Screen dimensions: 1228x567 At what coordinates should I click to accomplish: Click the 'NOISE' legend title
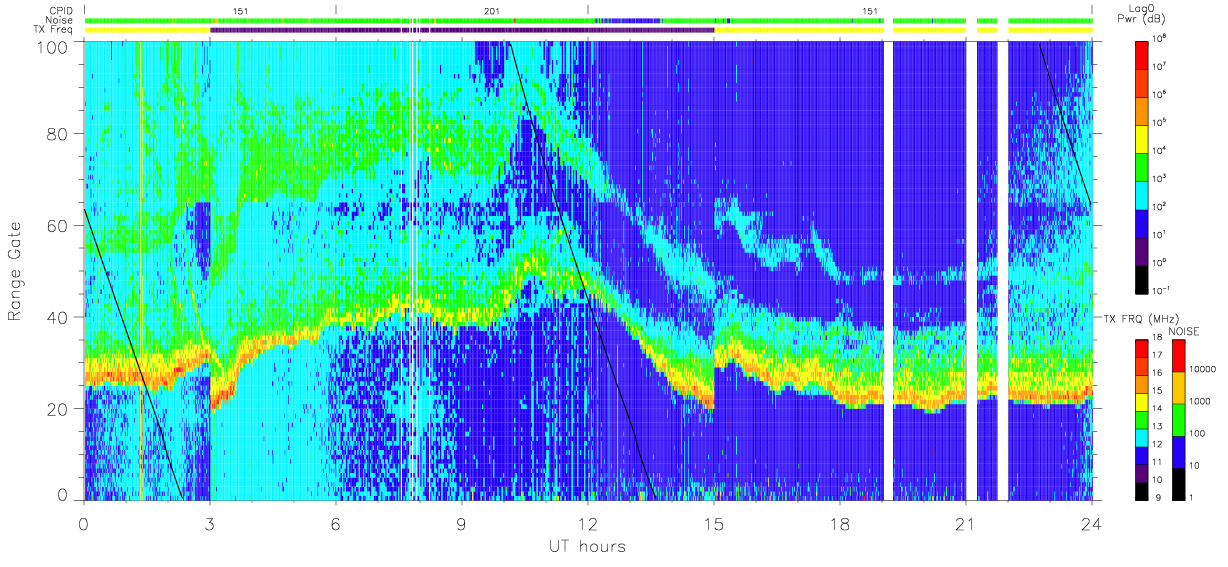tap(1185, 331)
